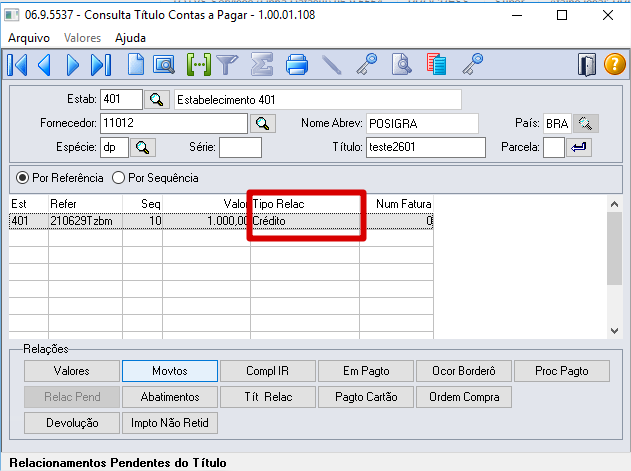Image resolution: width=631 pixels, height=471 pixels.
Task: Click the Tipo Relac column header
Action: pos(305,204)
